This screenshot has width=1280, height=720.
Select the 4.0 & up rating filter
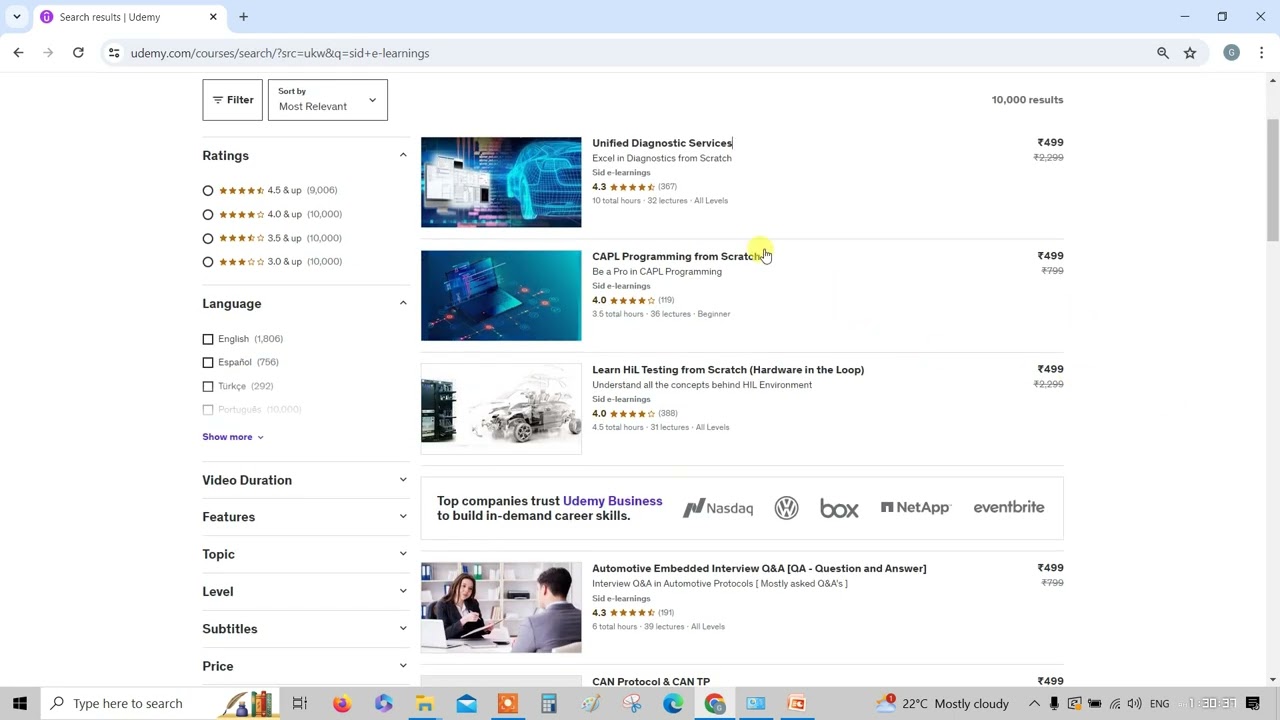pos(208,214)
